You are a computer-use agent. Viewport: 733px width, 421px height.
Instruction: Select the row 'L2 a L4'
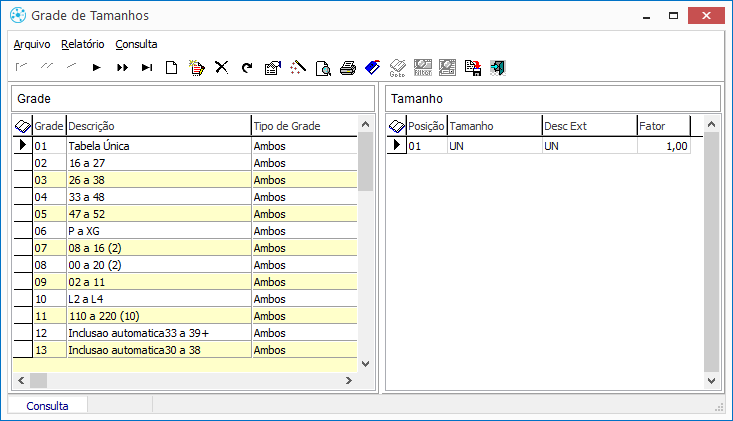tap(185, 299)
